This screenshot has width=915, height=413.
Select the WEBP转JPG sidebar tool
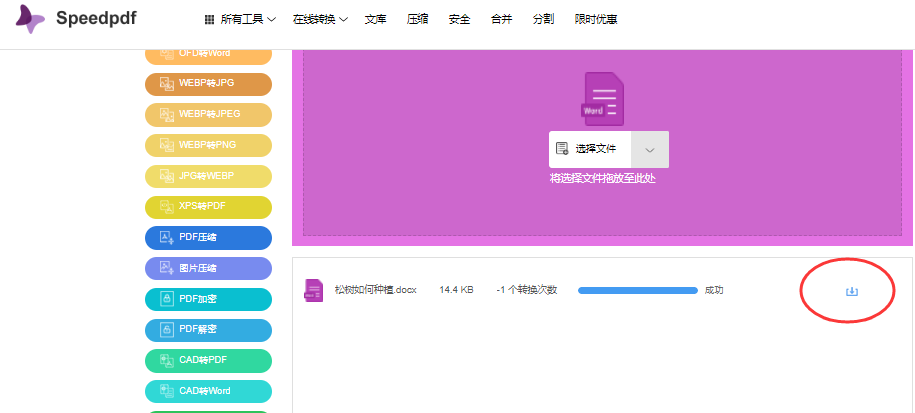(x=208, y=84)
